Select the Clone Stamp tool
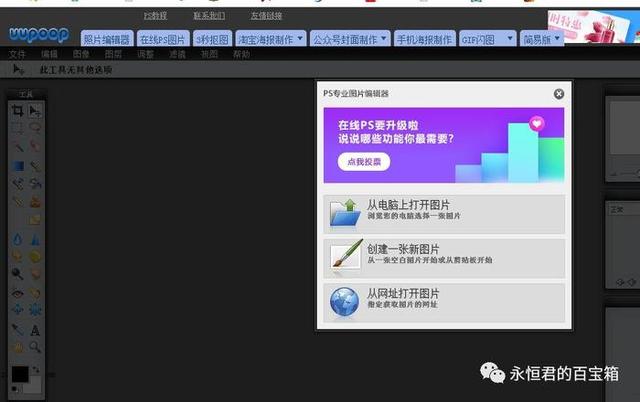 35,202
